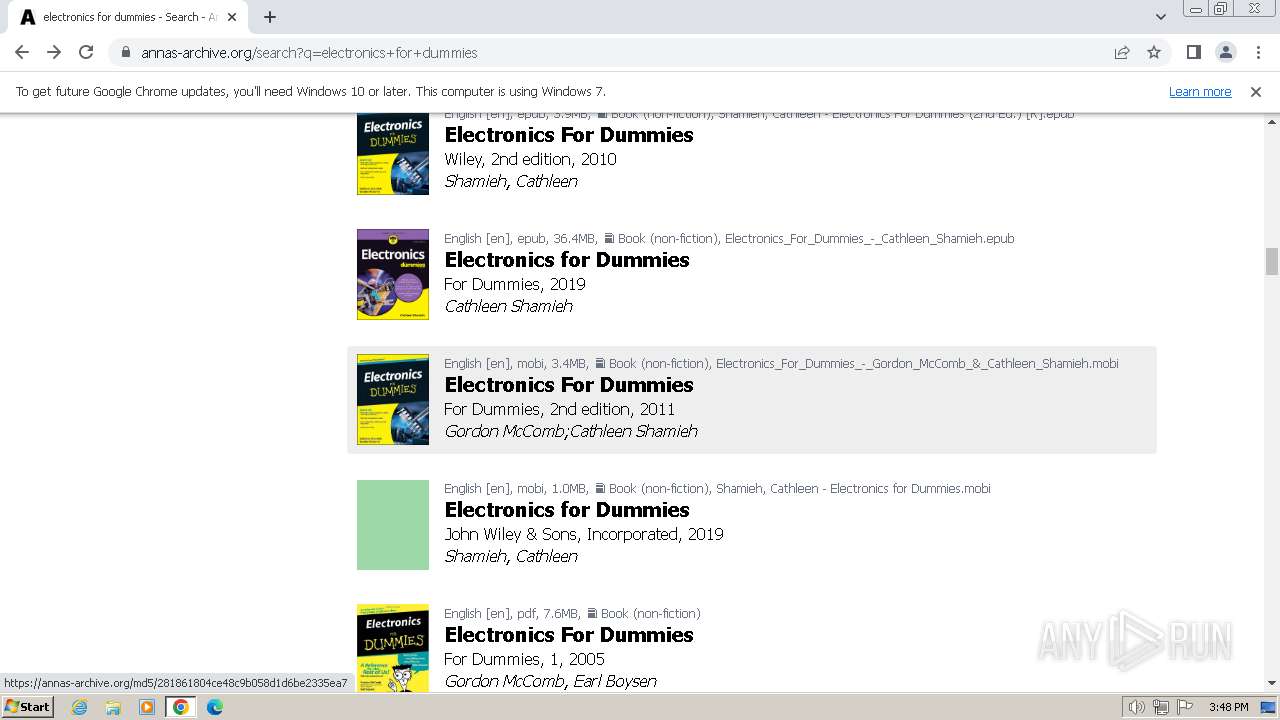Screen dimensions: 1280x720
Task: Select the Anna's Archive search tab
Action: pyautogui.click(x=128, y=17)
